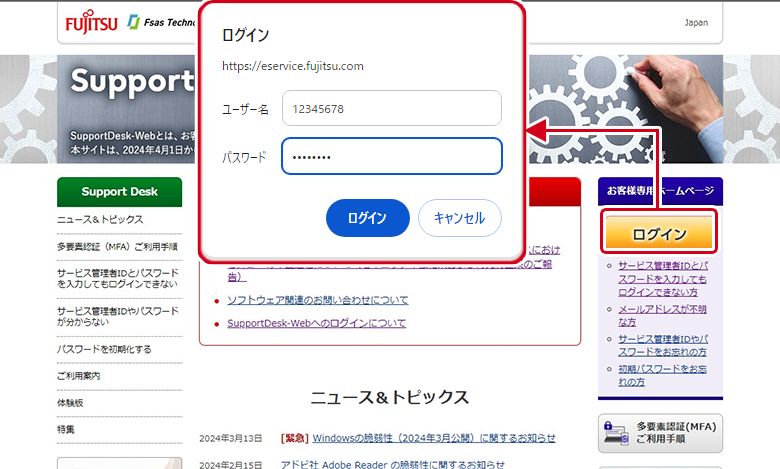This screenshot has height=469, width=780.
Task: Click the ユーザー名 label
Action: [245, 109]
